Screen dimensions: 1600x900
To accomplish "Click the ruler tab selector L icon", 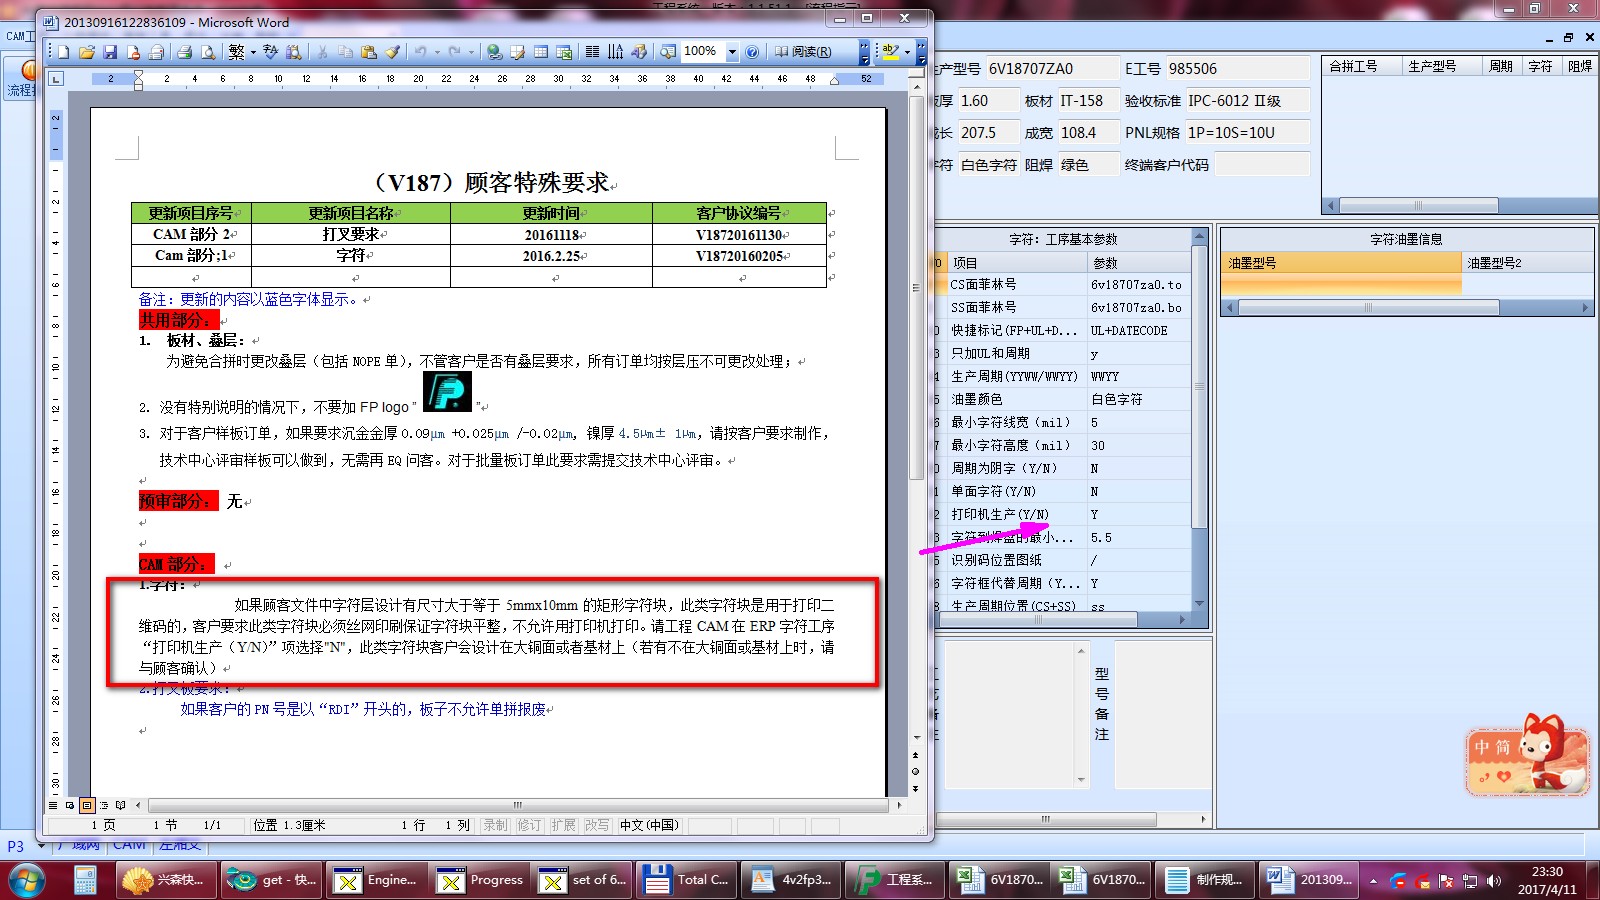I will click(56, 78).
